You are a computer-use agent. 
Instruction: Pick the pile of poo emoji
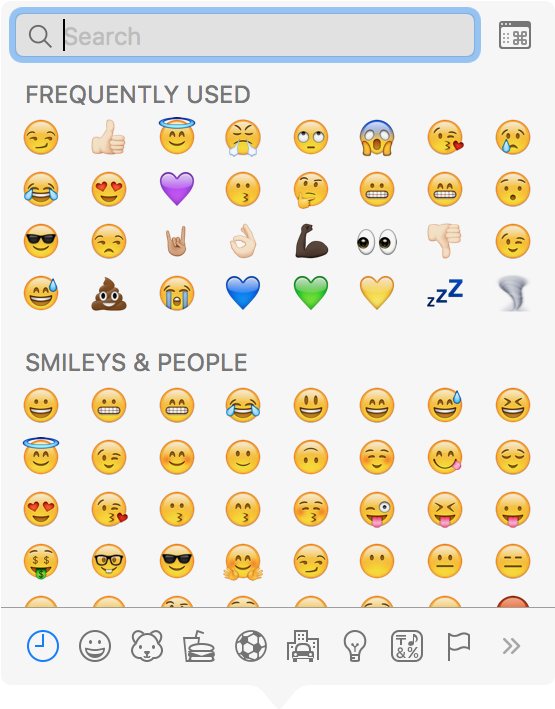click(x=109, y=294)
